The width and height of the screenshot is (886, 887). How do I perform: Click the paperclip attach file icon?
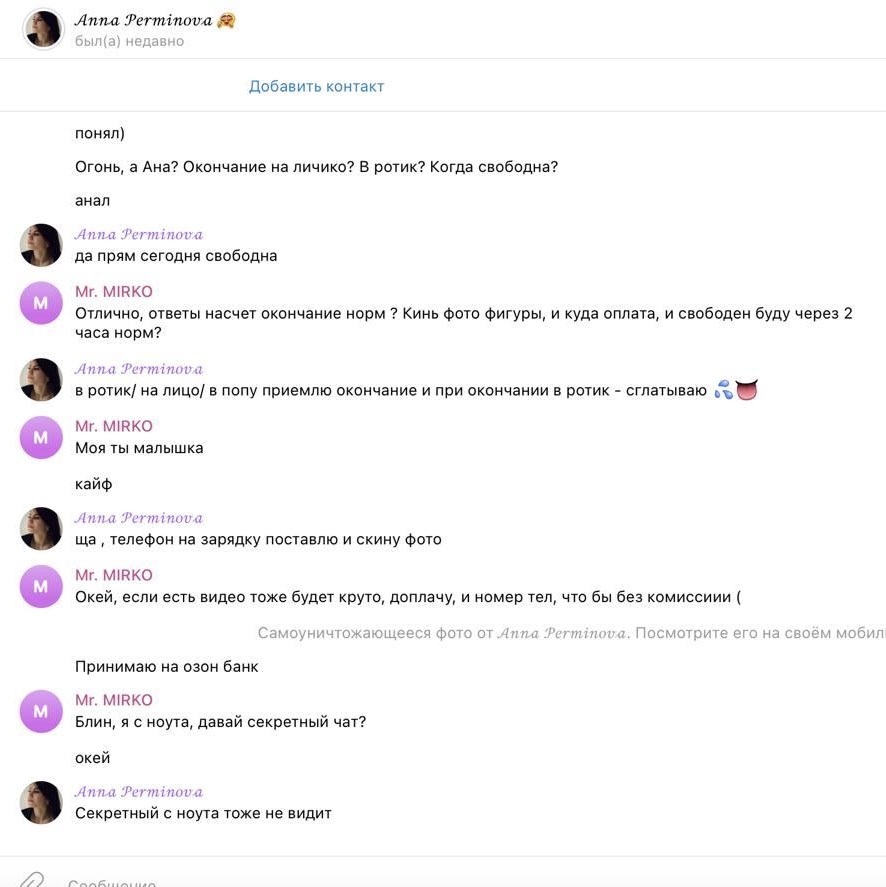(x=33, y=881)
